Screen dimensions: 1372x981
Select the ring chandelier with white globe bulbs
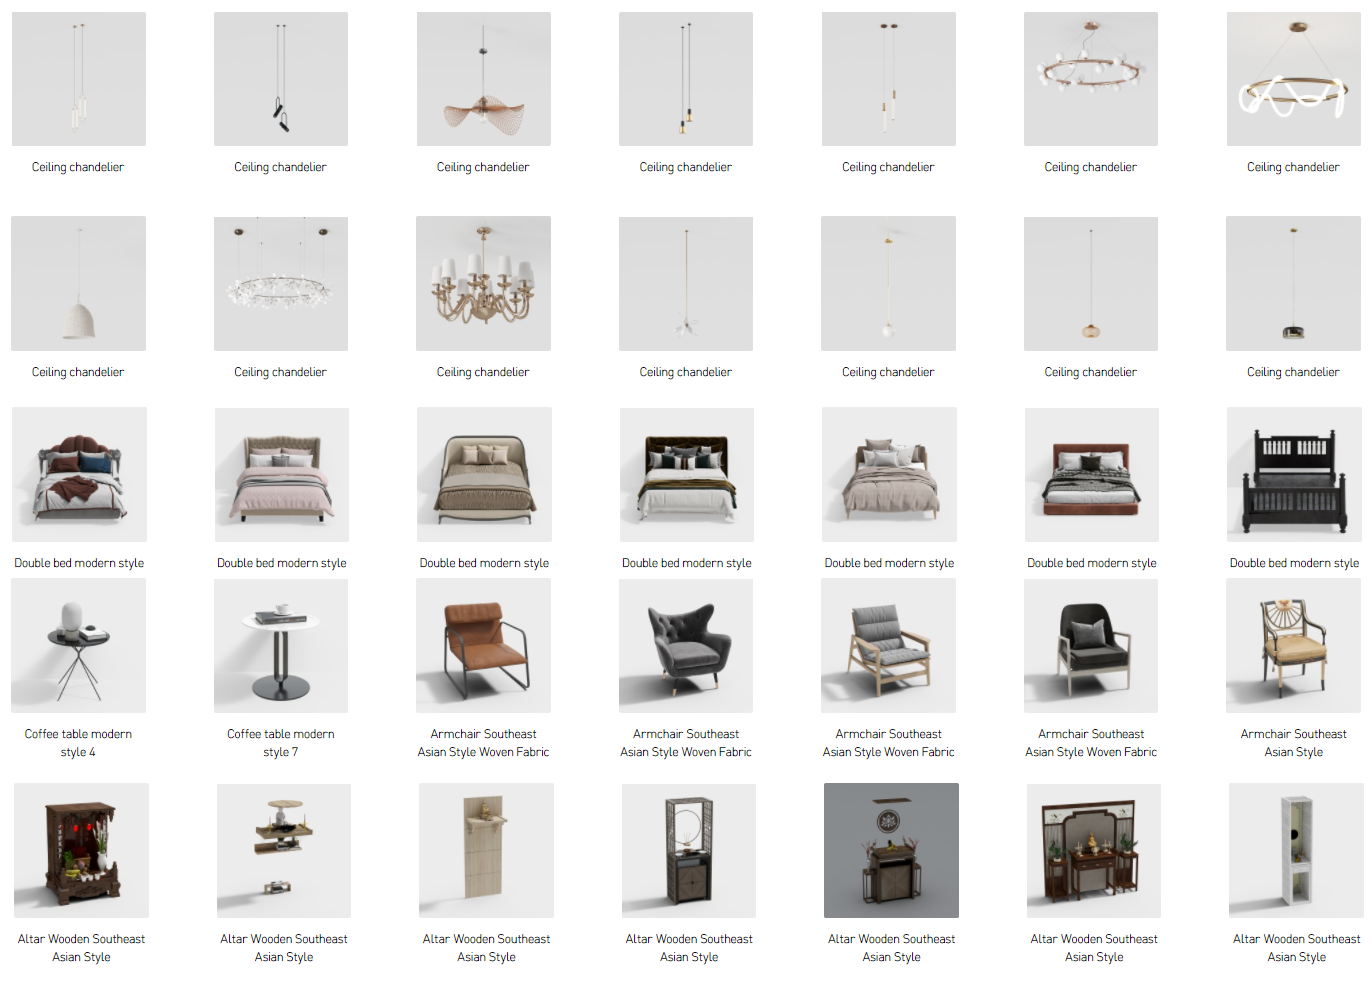(1091, 79)
